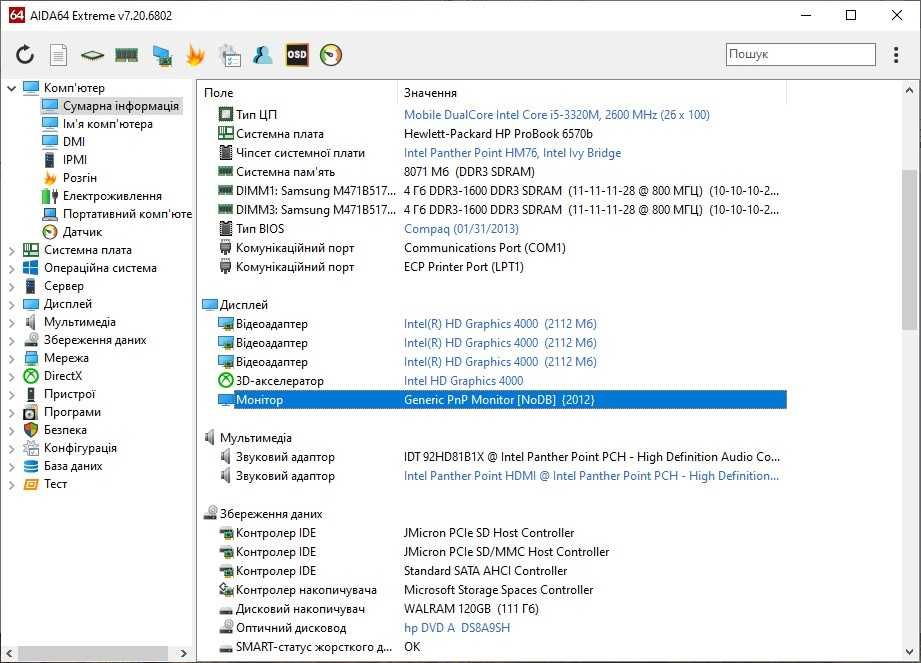Select the Конфігурація tree item
Screen dimensions: 921x663
pos(80,448)
